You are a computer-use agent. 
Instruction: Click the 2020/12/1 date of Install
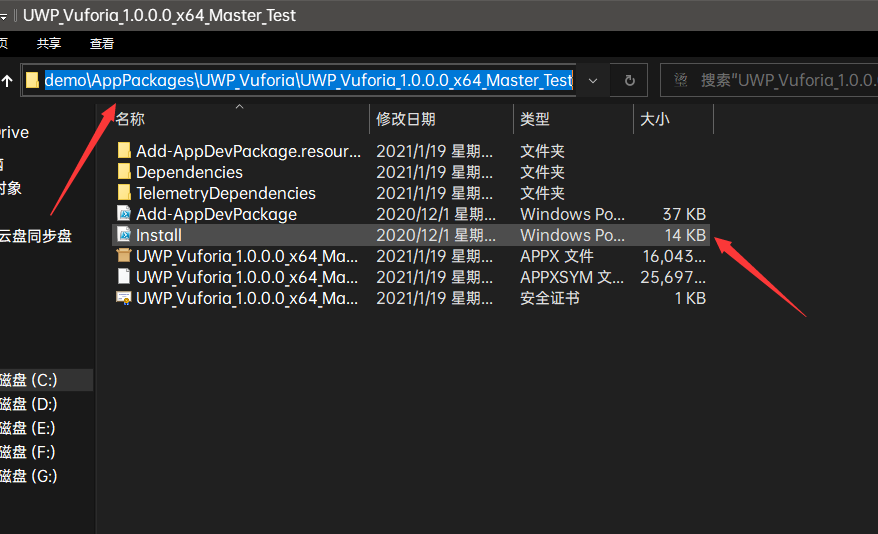click(x=436, y=235)
